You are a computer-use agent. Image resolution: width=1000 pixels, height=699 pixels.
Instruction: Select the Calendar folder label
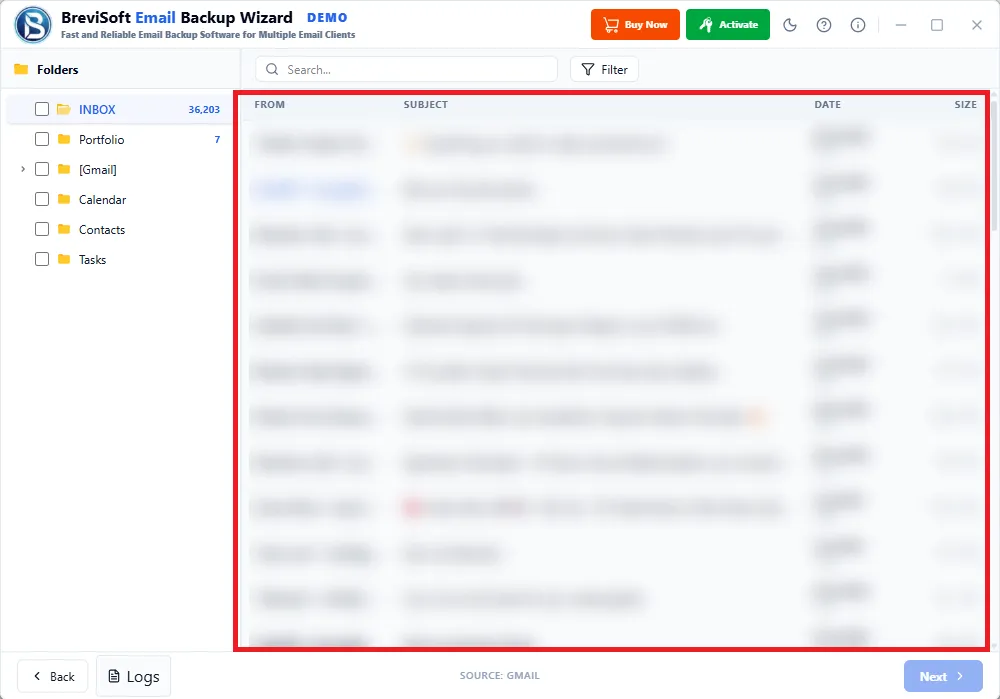click(x=103, y=200)
